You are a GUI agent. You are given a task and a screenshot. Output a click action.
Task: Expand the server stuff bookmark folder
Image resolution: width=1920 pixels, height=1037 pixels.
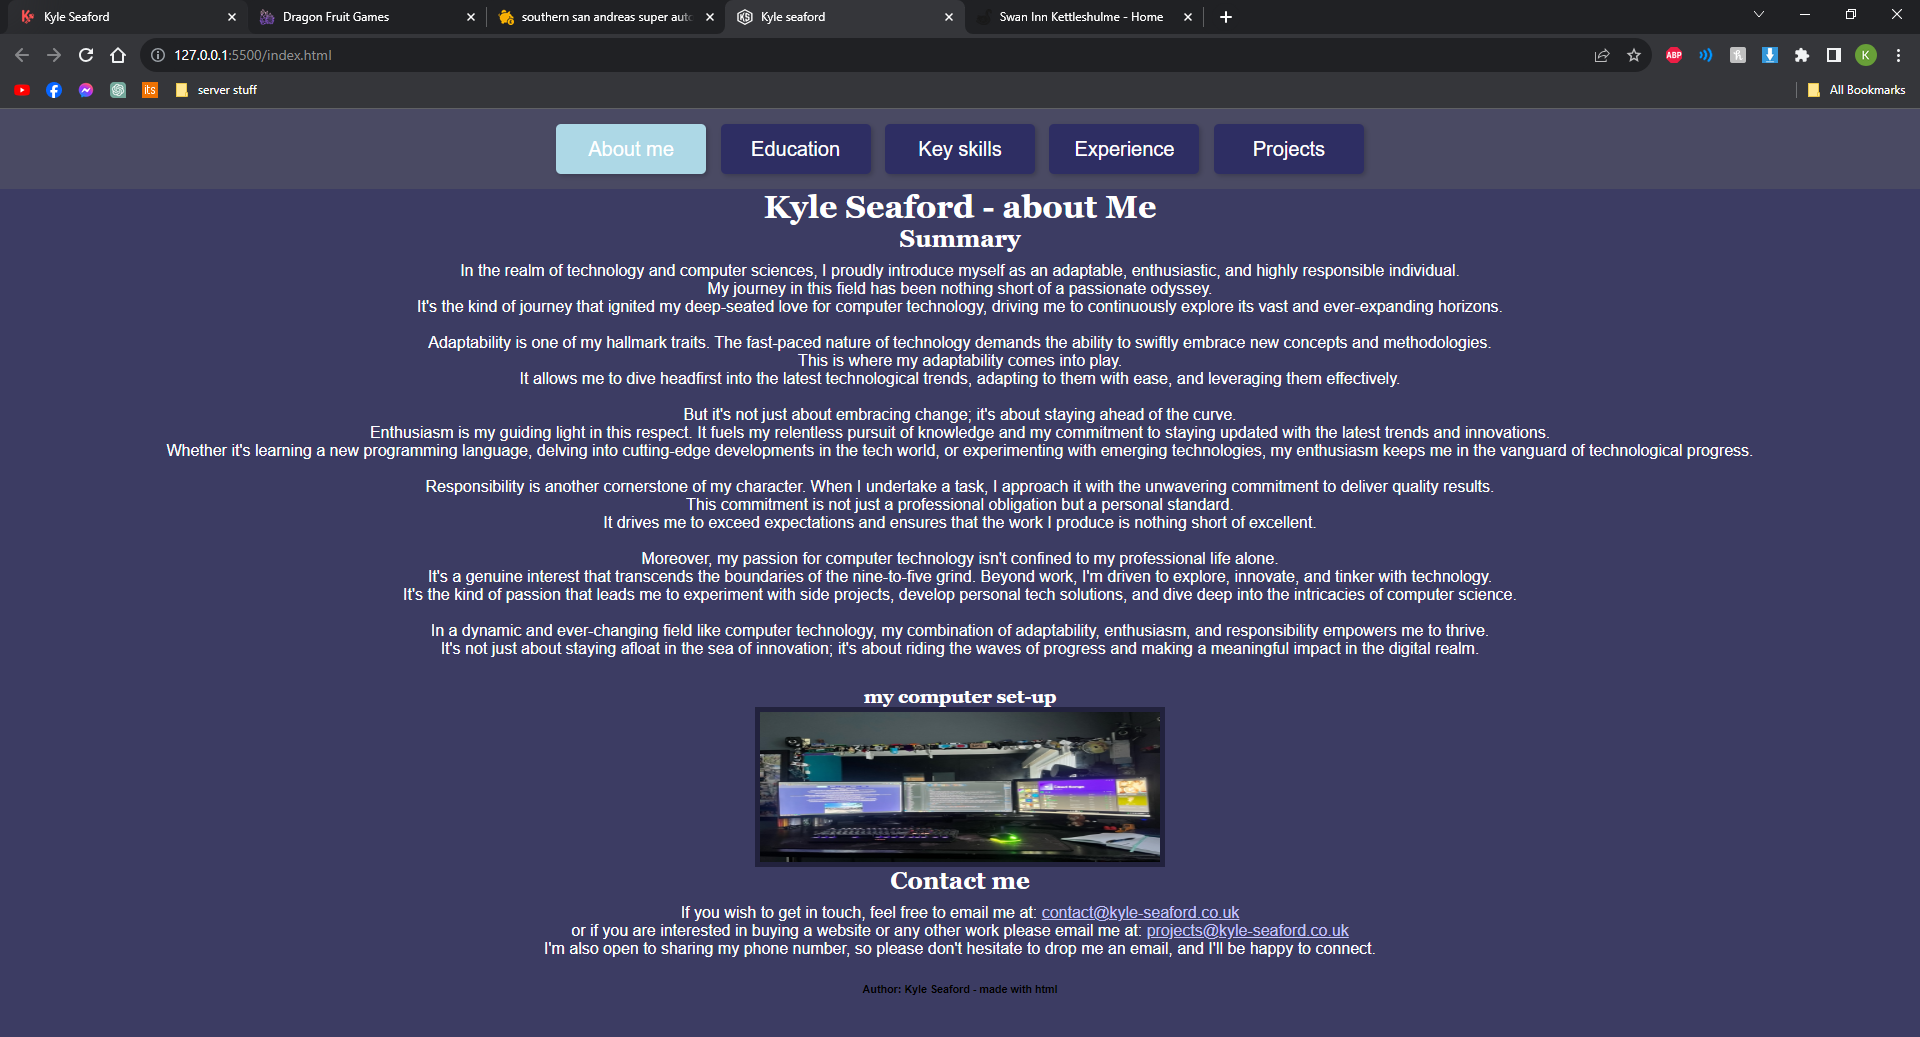point(216,90)
